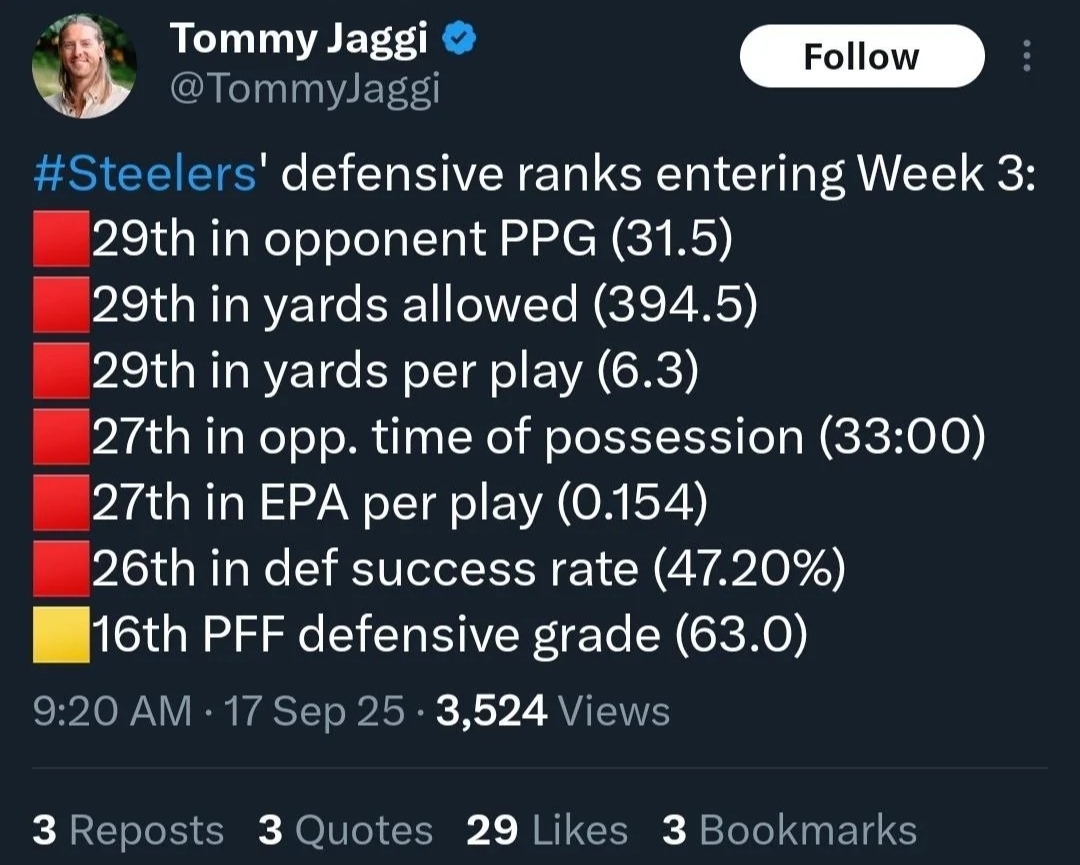This screenshot has width=1080, height=865.
Task: Show the 3 Quotes list
Action: 346,829
